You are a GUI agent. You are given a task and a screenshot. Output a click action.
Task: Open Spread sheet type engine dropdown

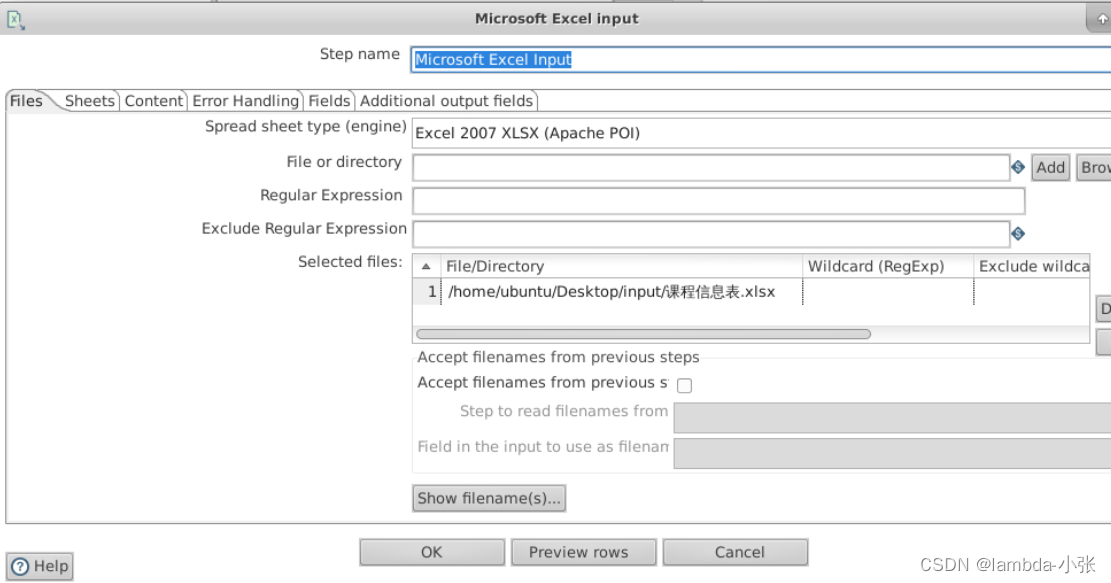tap(761, 133)
